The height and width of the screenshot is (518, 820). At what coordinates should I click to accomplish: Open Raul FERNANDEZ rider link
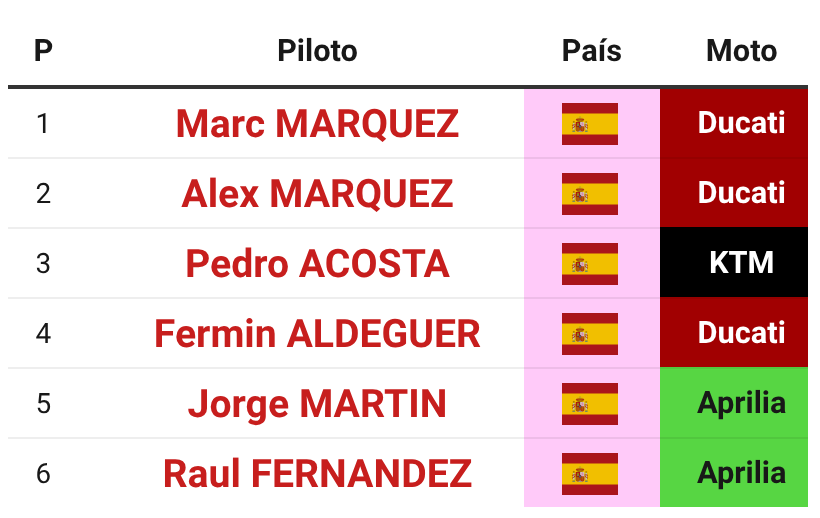(x=317, y=474)
